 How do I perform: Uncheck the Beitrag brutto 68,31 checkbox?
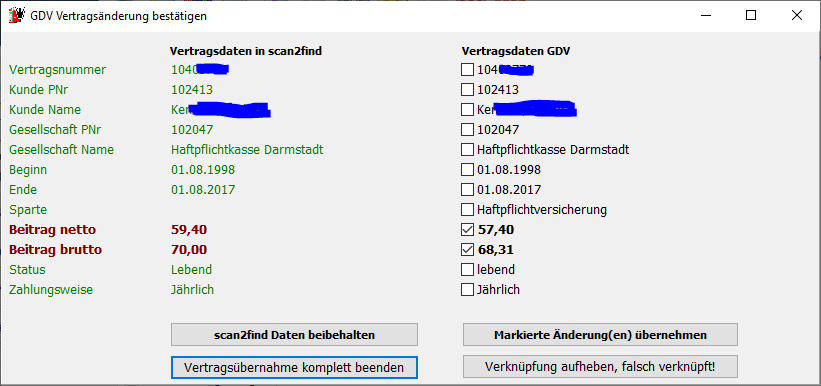point(467,250)
